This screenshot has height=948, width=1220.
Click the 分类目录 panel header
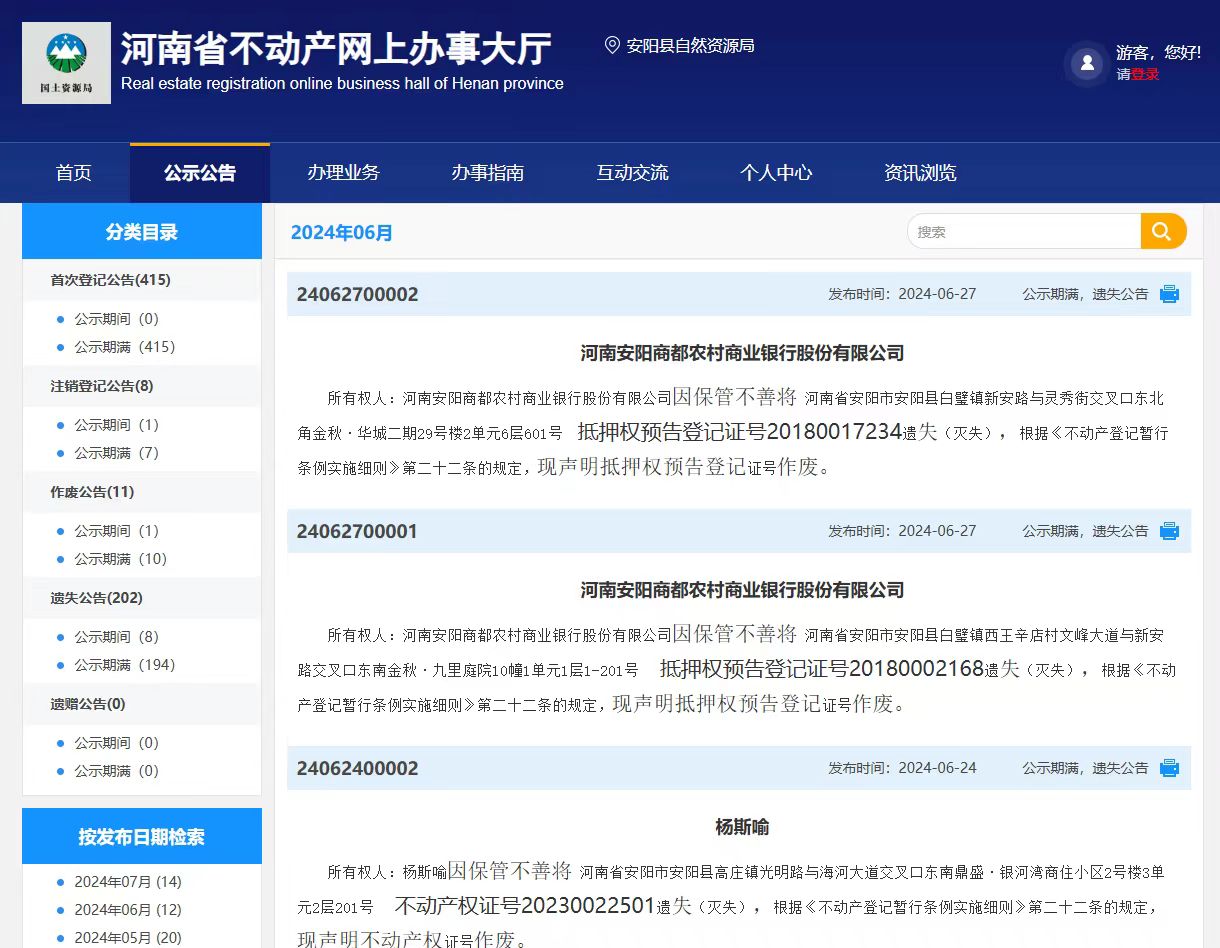coord(142,232)
